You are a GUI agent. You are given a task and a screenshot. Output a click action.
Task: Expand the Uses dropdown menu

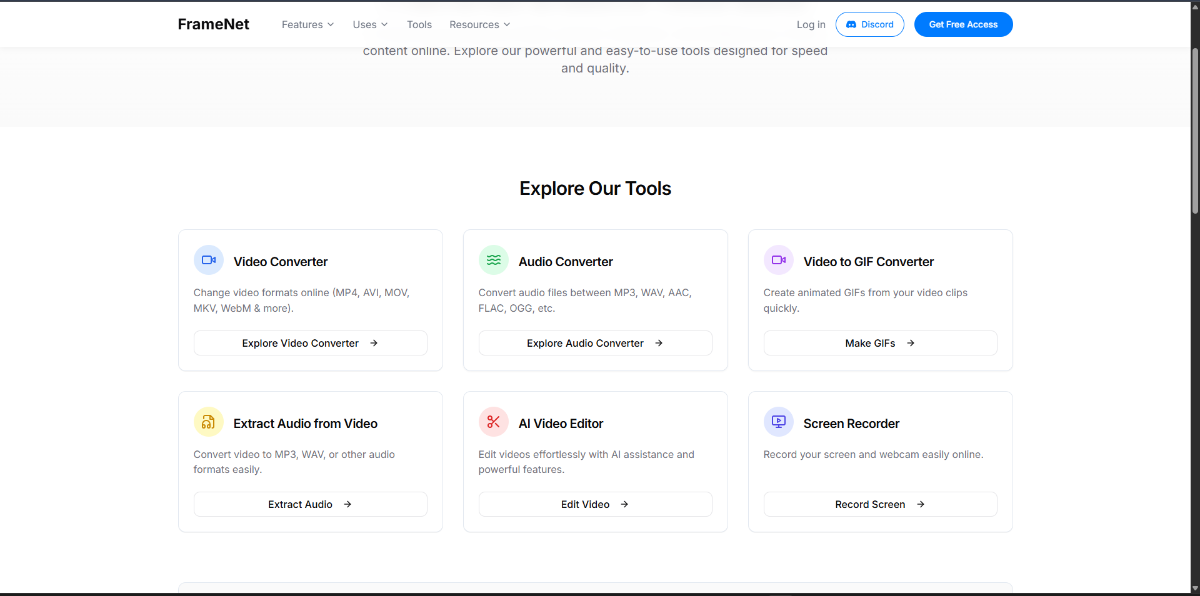pos(370,24)
